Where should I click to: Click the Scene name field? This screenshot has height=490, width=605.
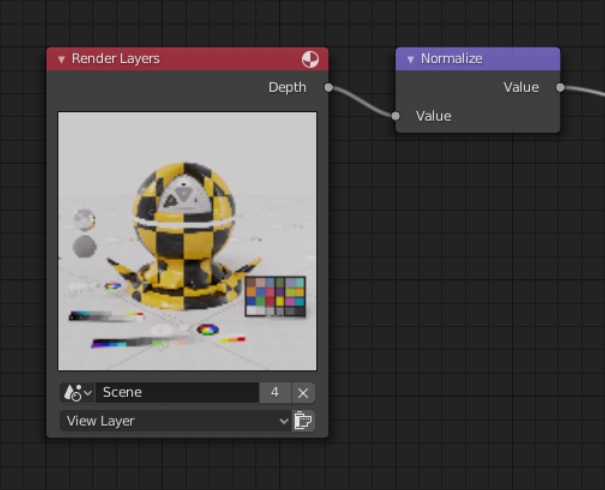[177, 393]
